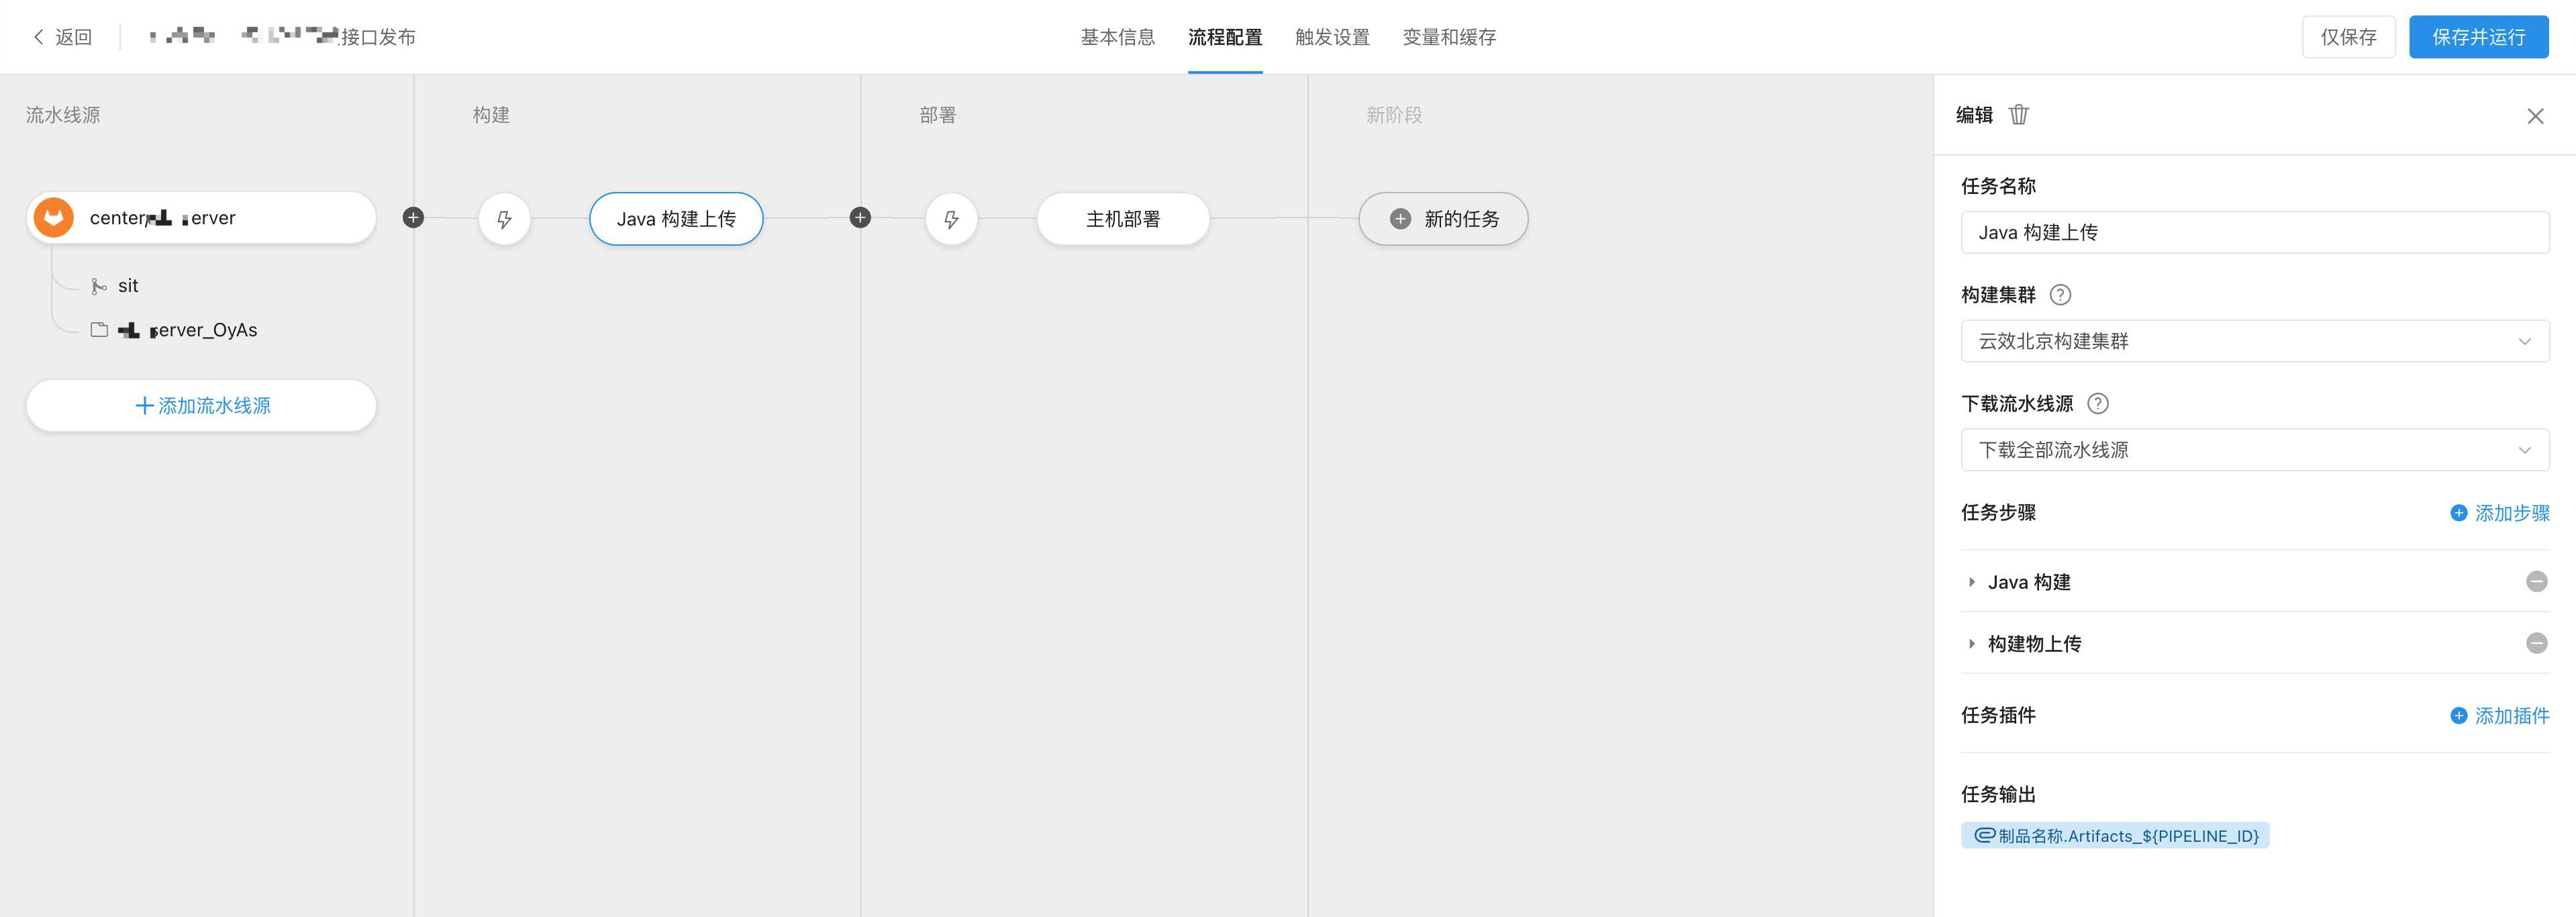Open the trash icon to delete the task
This screenshot has height=917, width=2576.
[2019, 114]
